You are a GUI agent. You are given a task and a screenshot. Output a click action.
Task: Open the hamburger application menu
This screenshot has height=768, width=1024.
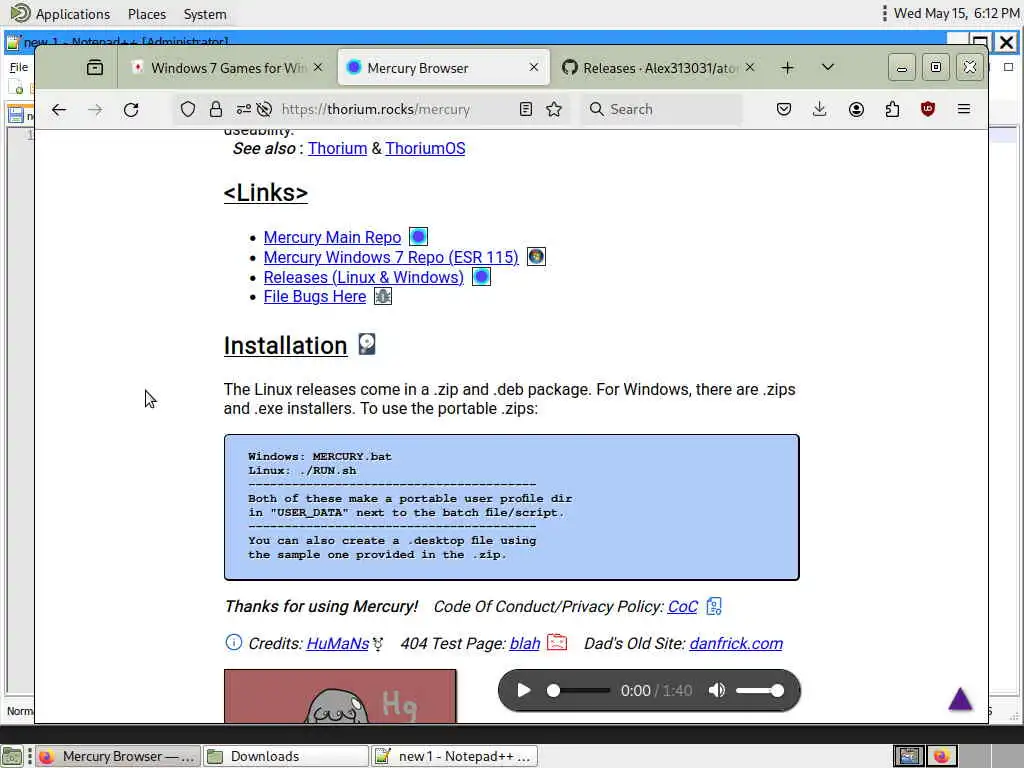964,109
